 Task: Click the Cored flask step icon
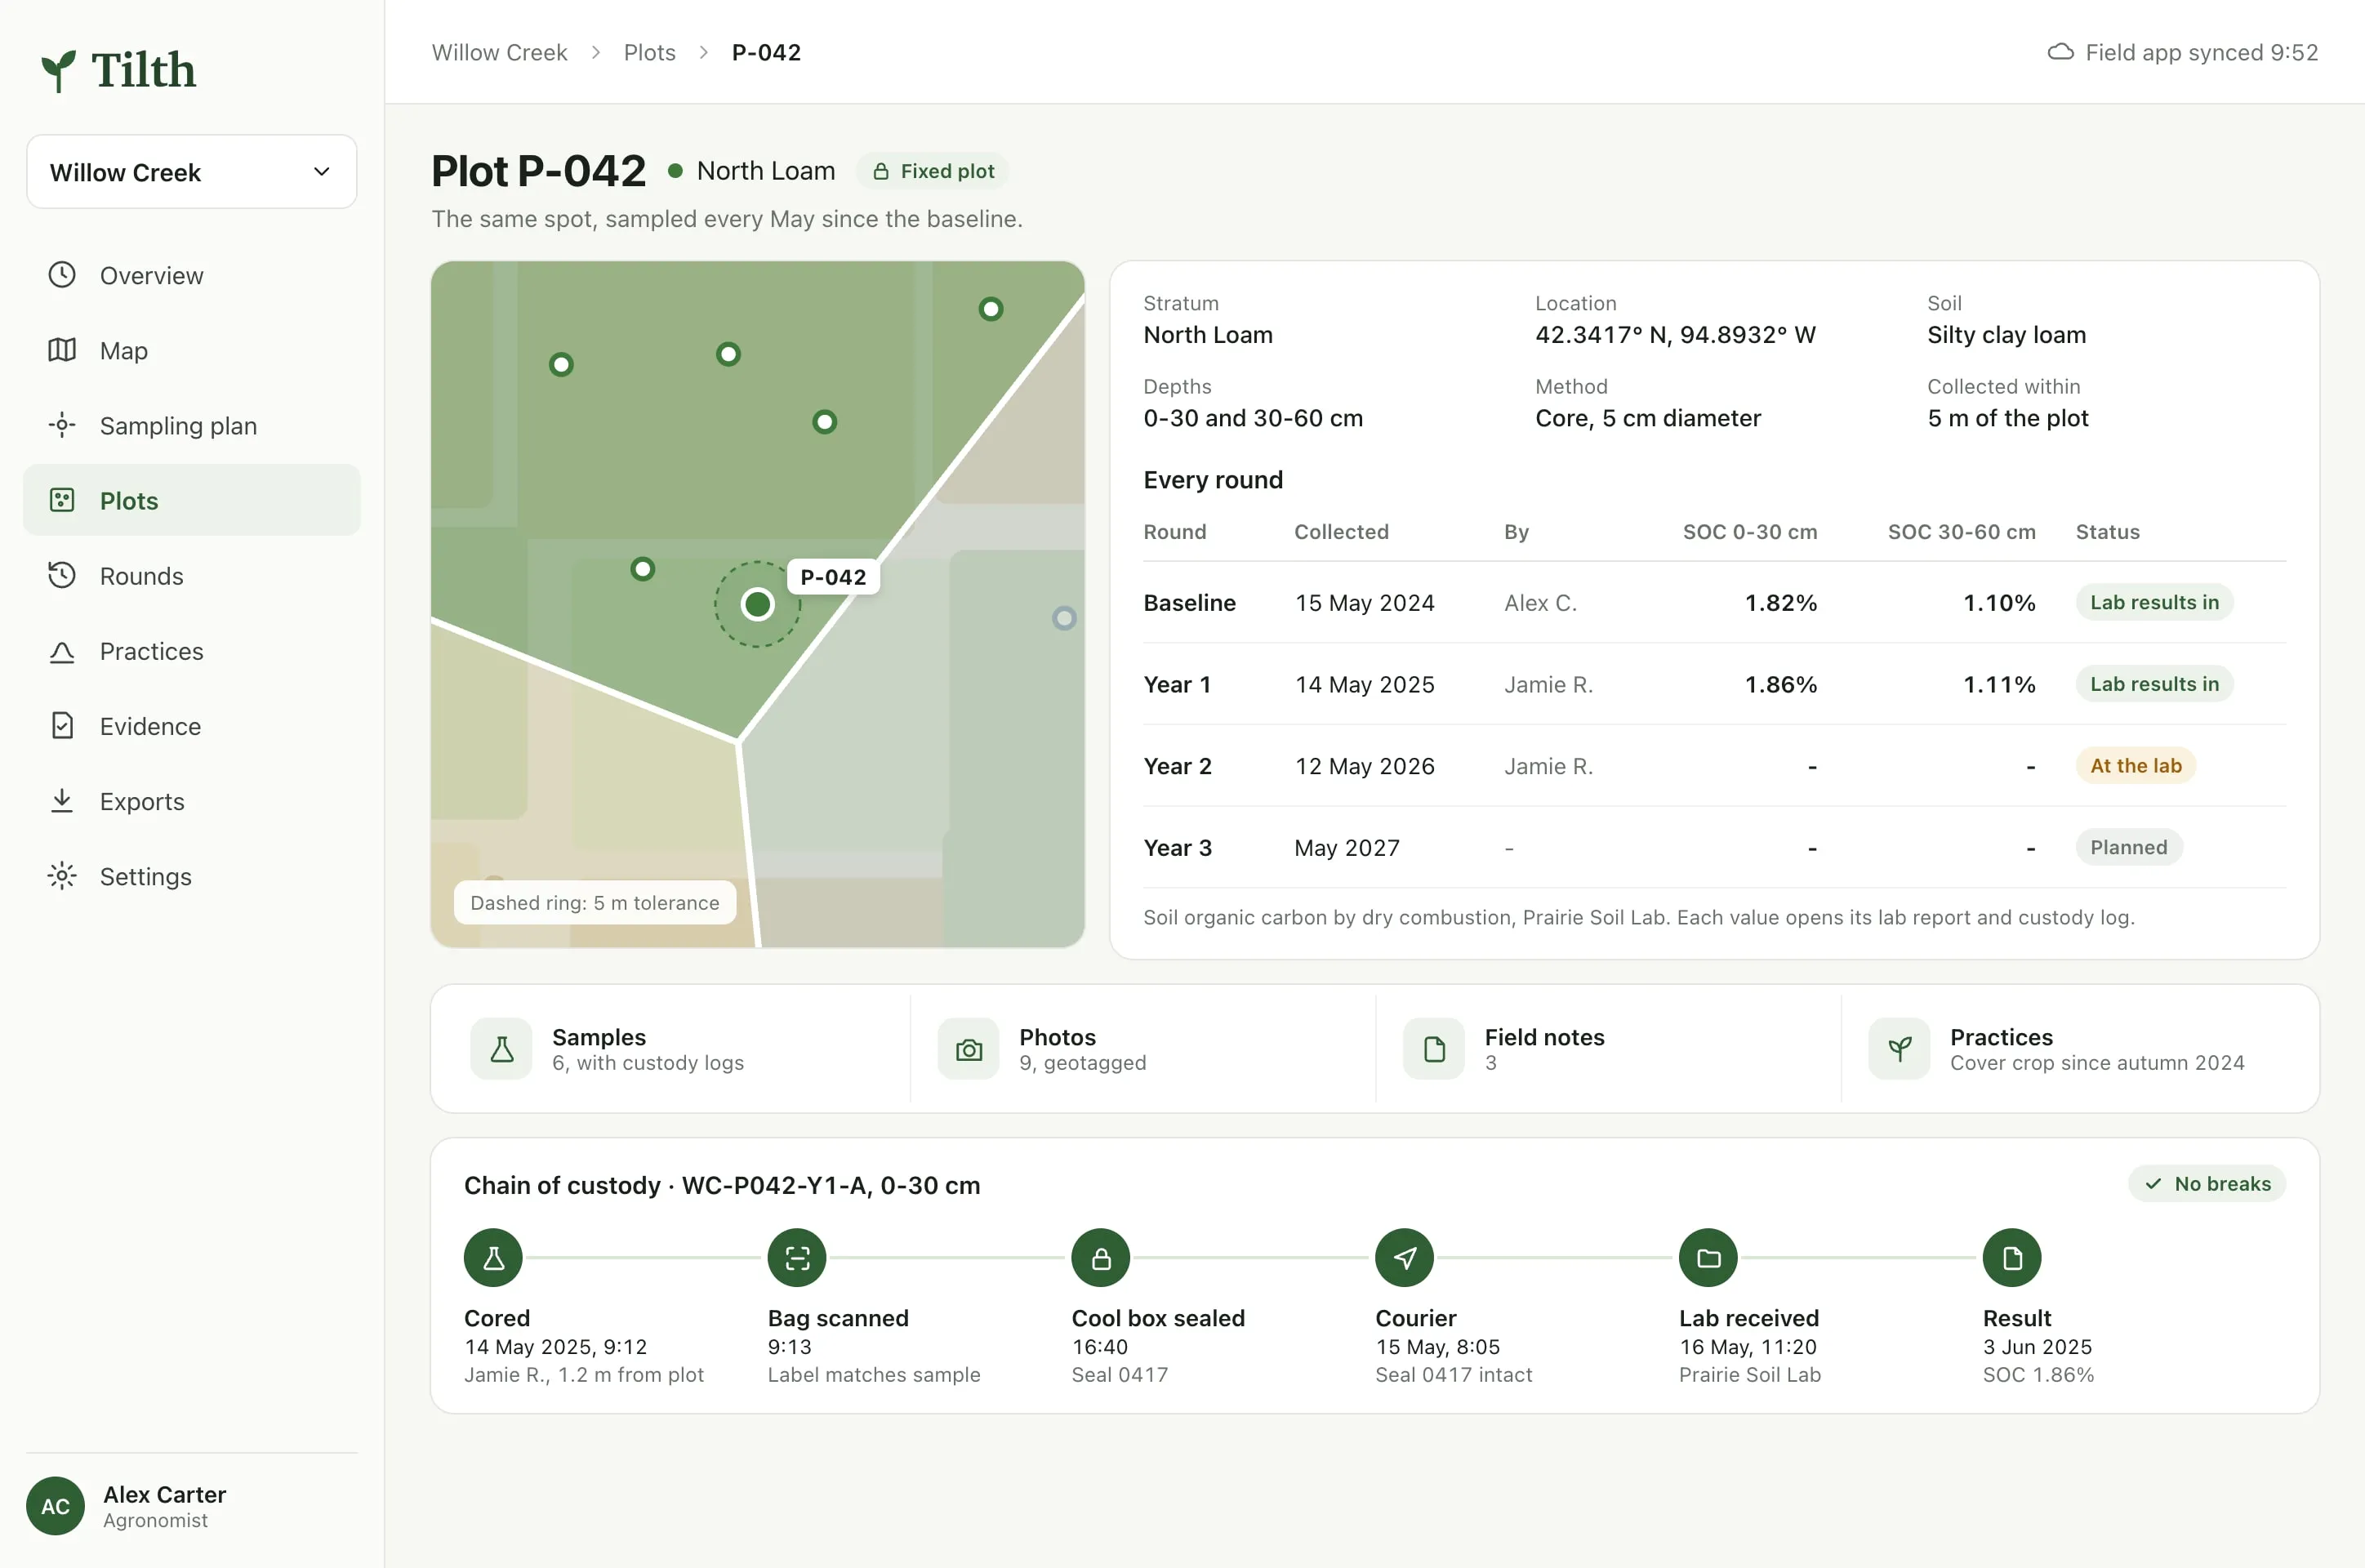493,1258
